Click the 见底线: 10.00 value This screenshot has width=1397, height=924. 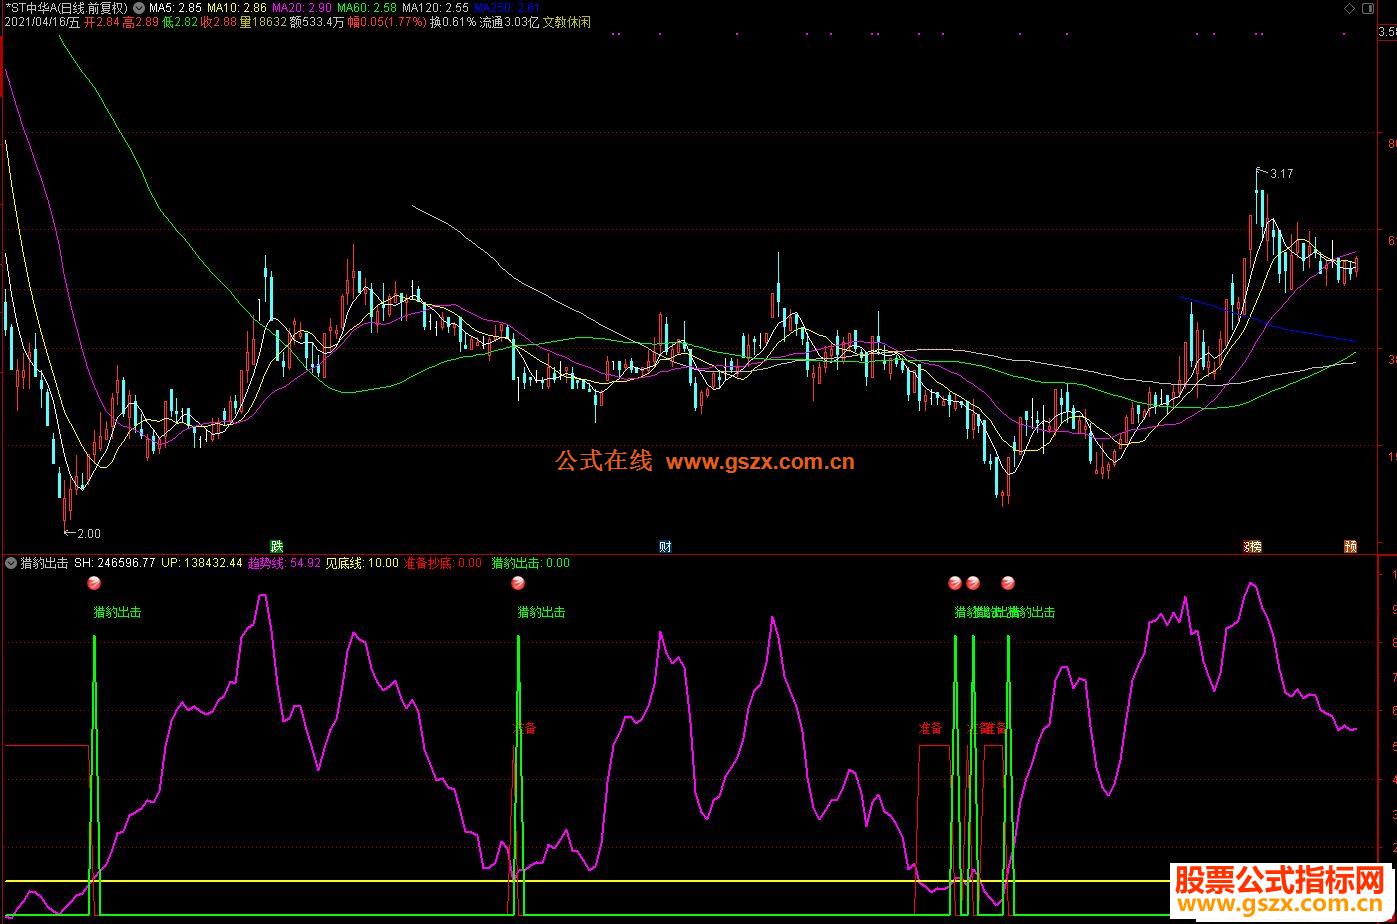(362, 563)
